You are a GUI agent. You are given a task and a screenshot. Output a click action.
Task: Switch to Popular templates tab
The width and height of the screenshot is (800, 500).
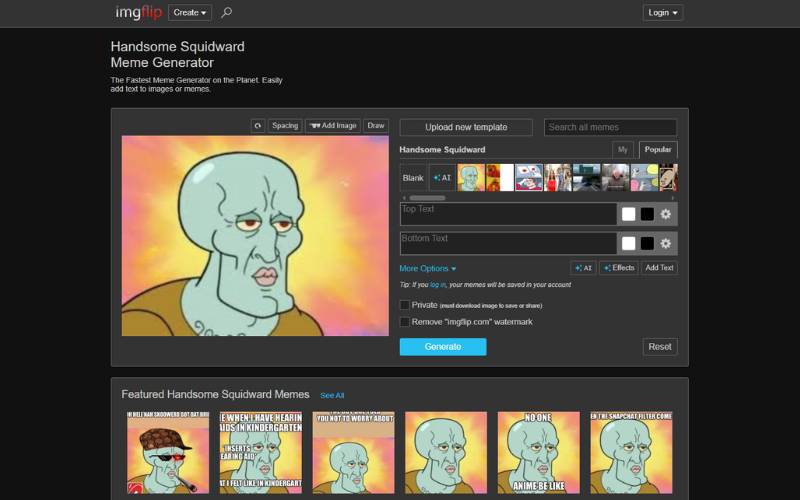click(658, 149)
